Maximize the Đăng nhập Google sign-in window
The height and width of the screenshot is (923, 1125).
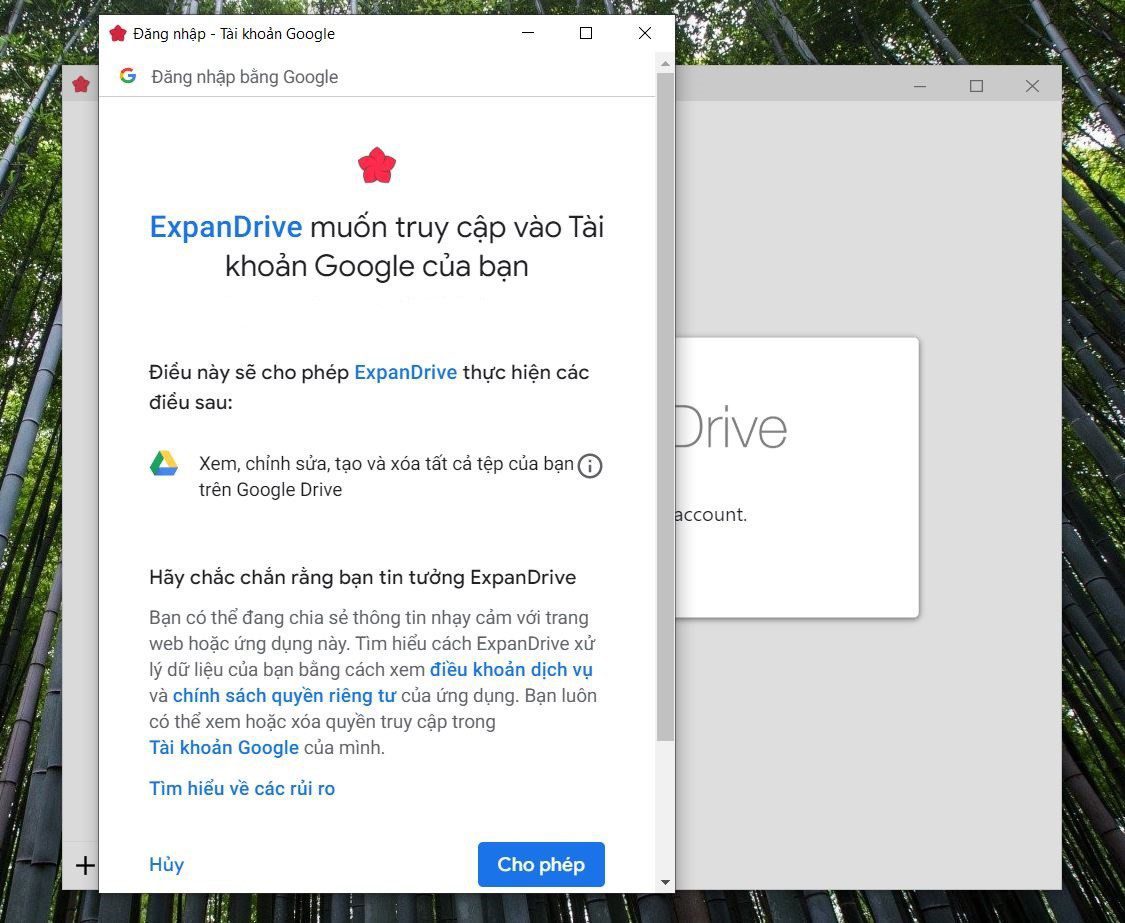click(586, 33)
